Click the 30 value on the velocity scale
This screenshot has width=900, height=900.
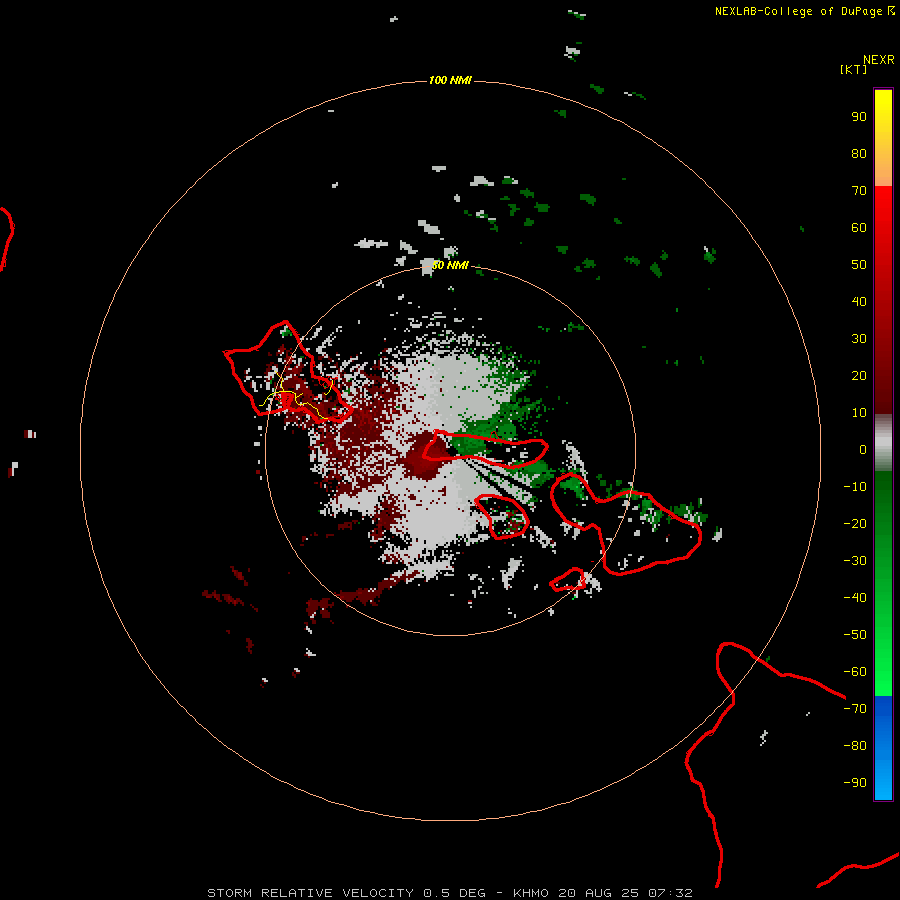tap(859, 339)
